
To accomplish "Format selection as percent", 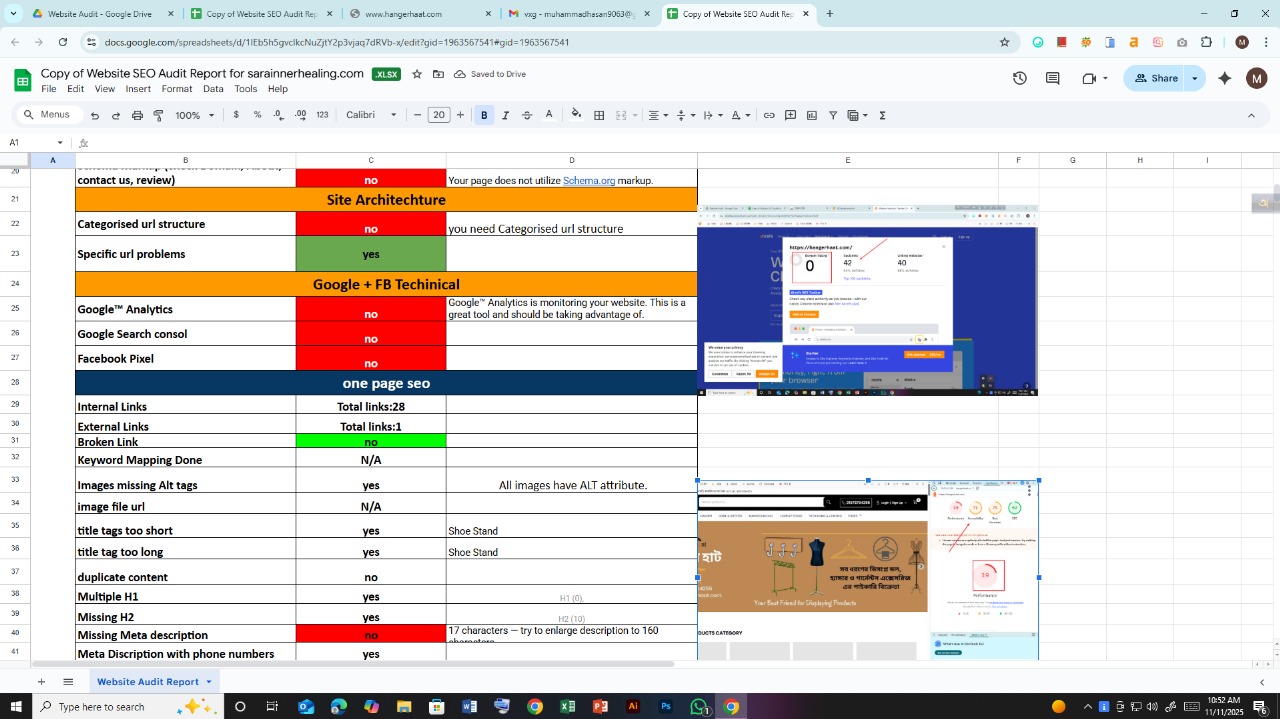I will point(258,114).
